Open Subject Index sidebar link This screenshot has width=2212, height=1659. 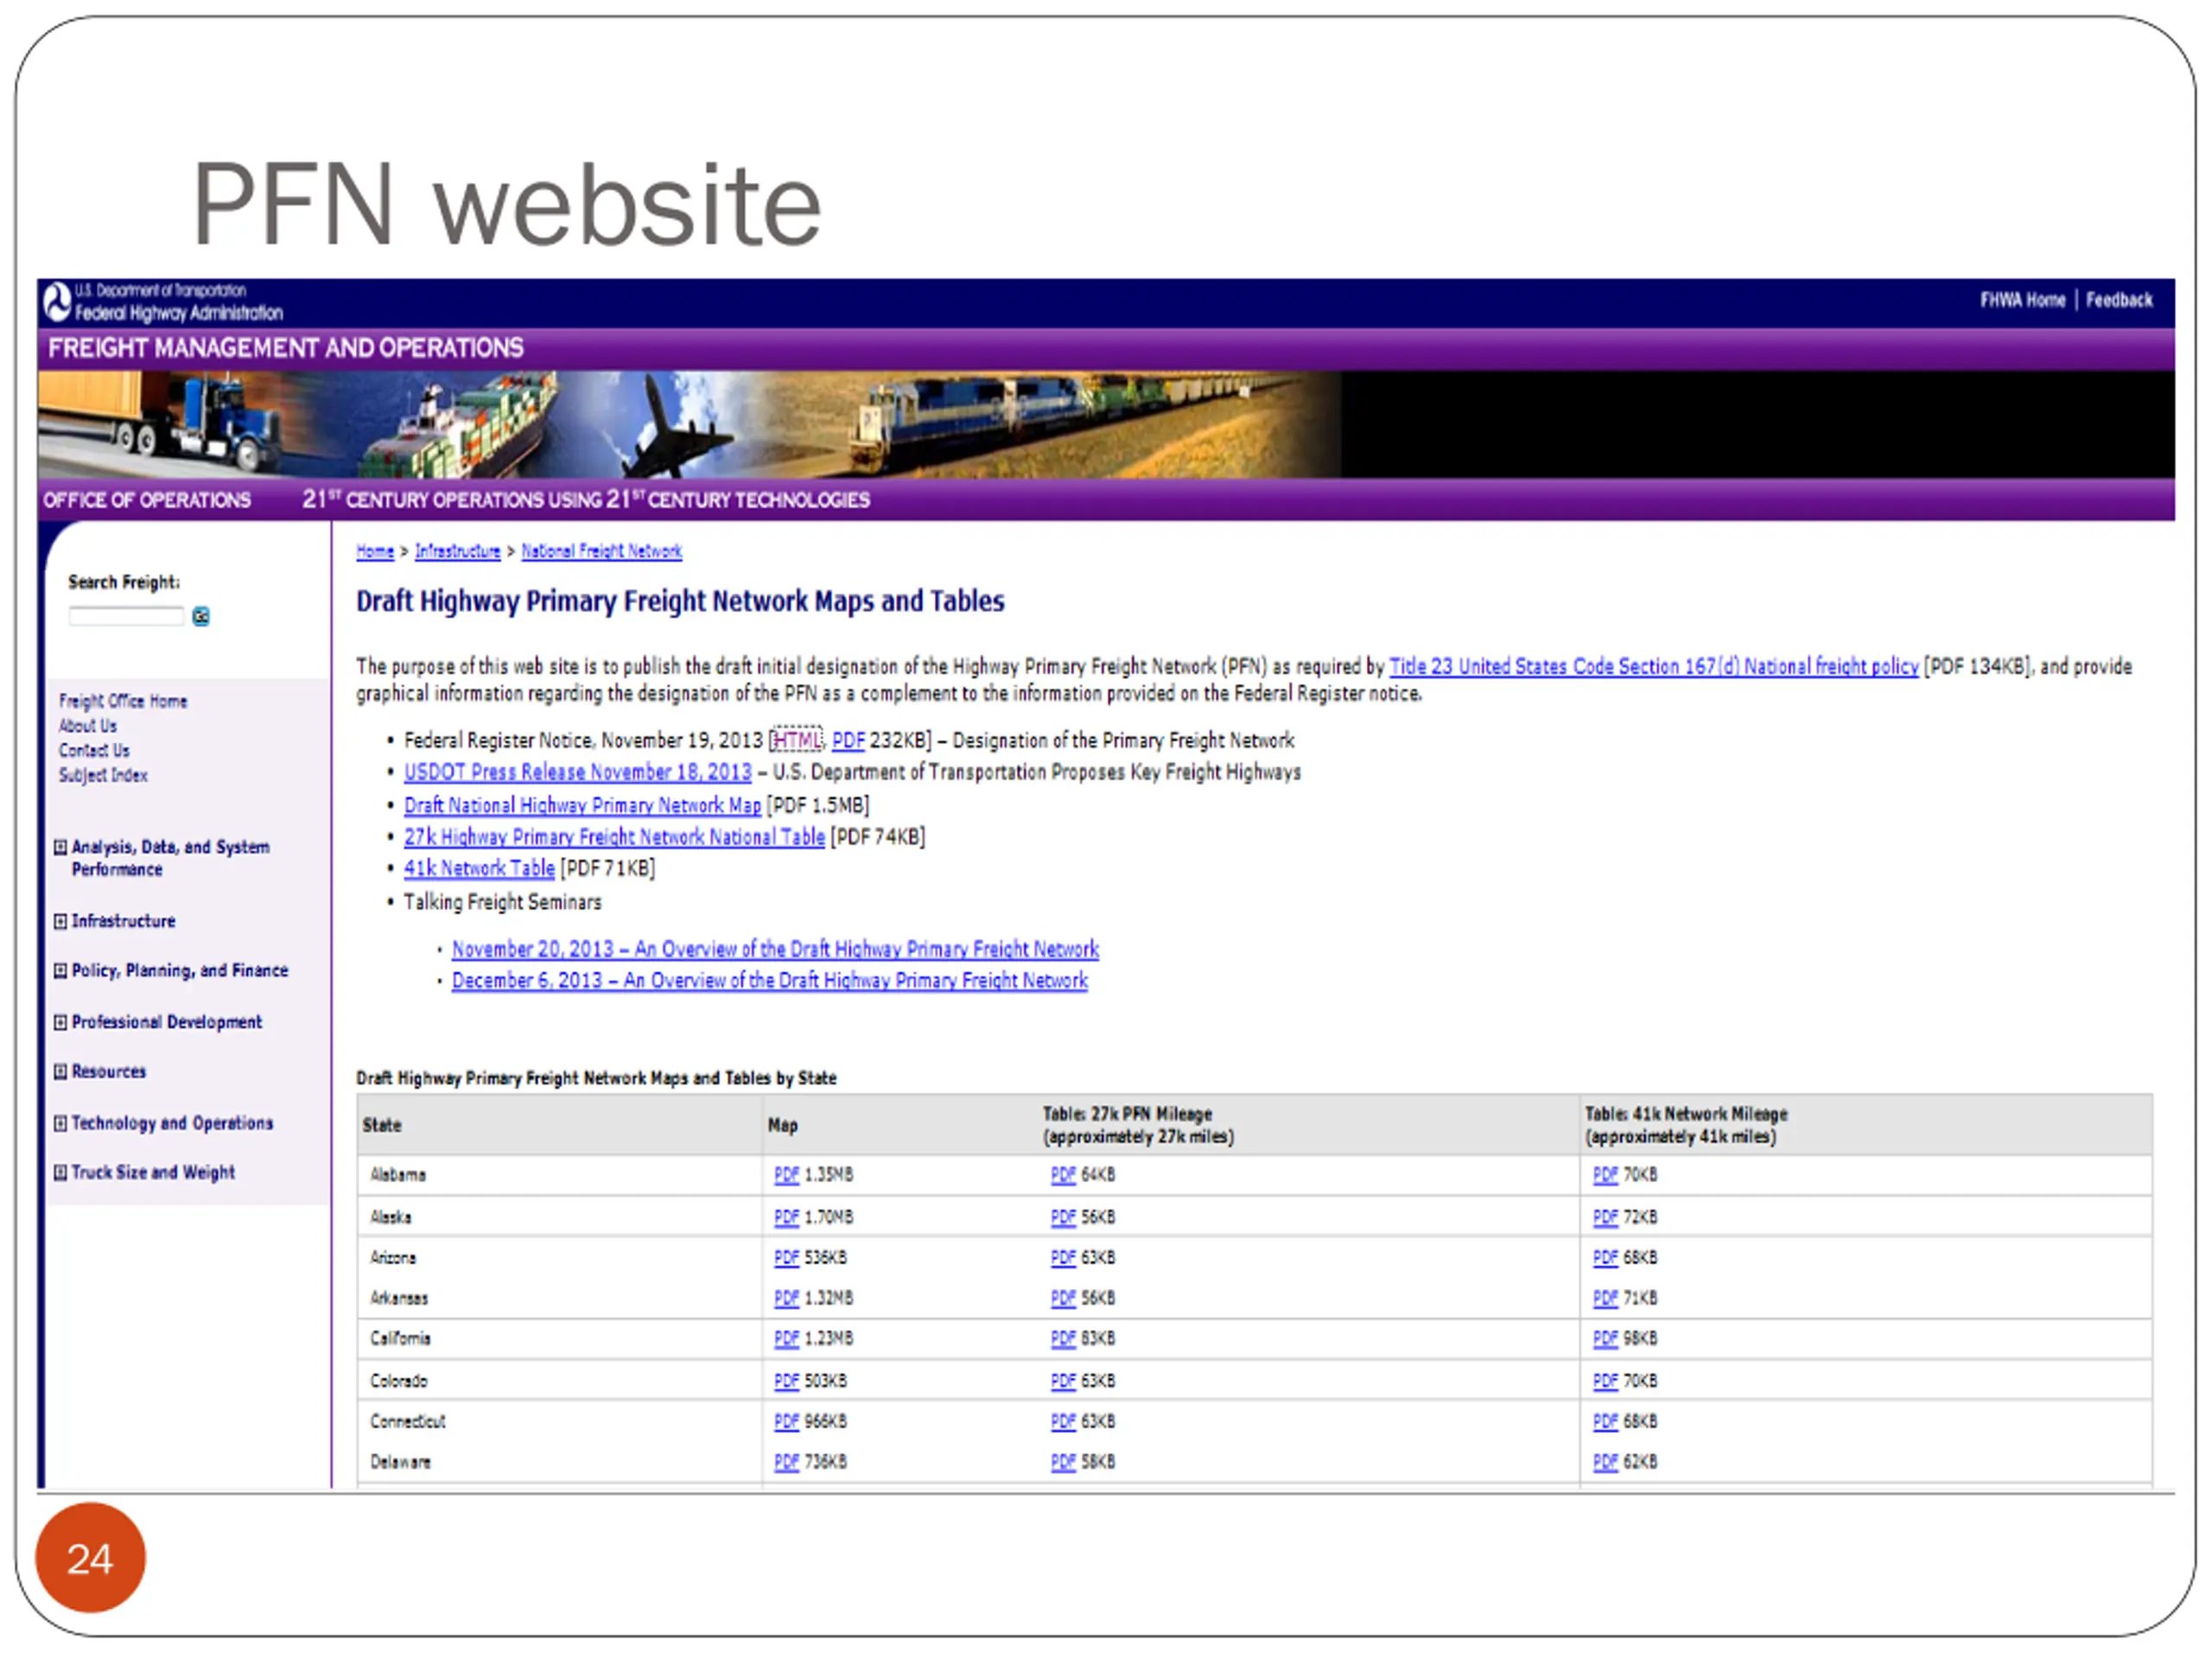tap(103, 775)
